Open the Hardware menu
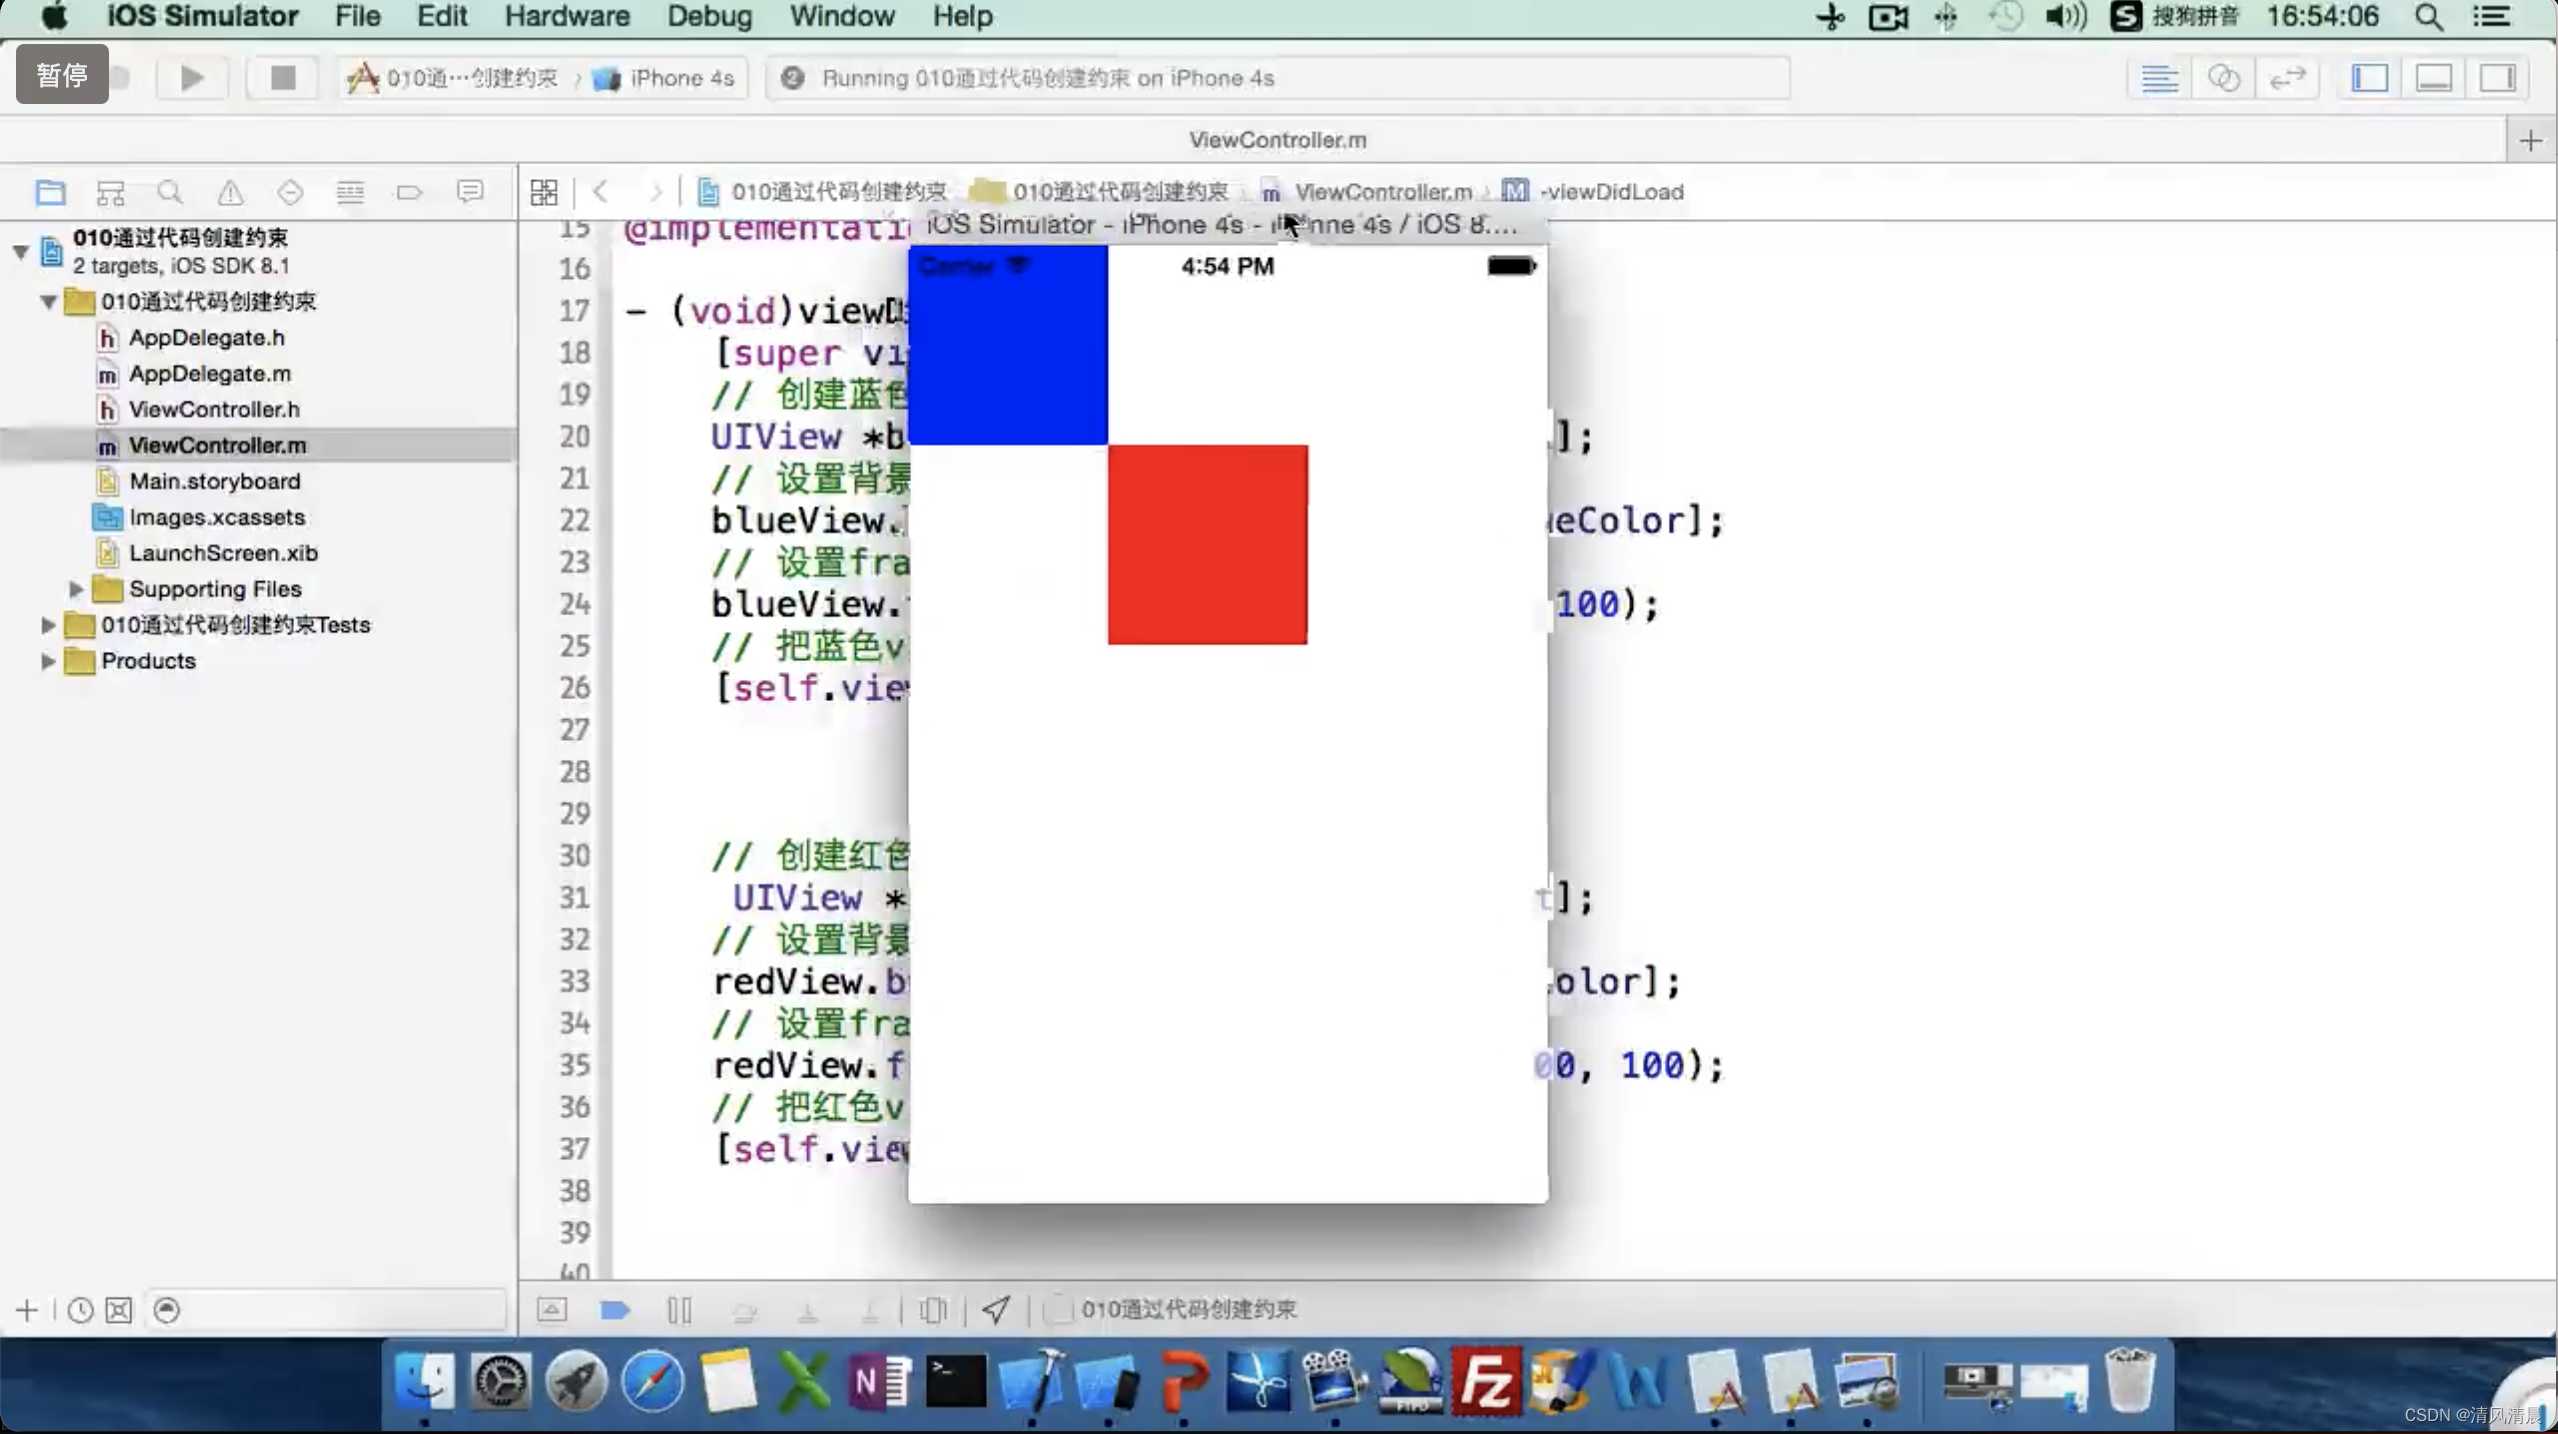 (566, 17)
